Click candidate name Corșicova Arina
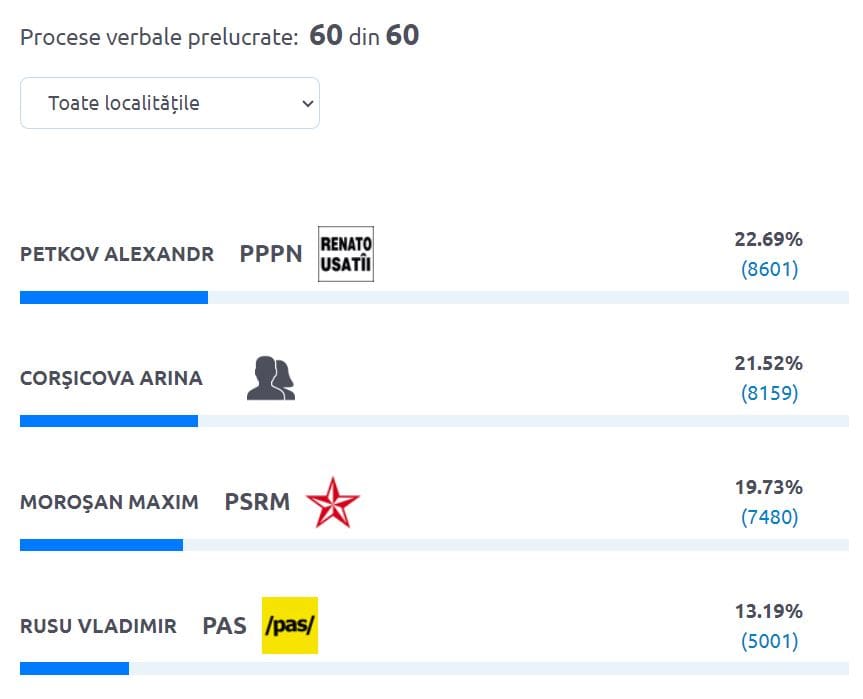This screenshot has width=863, height=699. point(111,379)
